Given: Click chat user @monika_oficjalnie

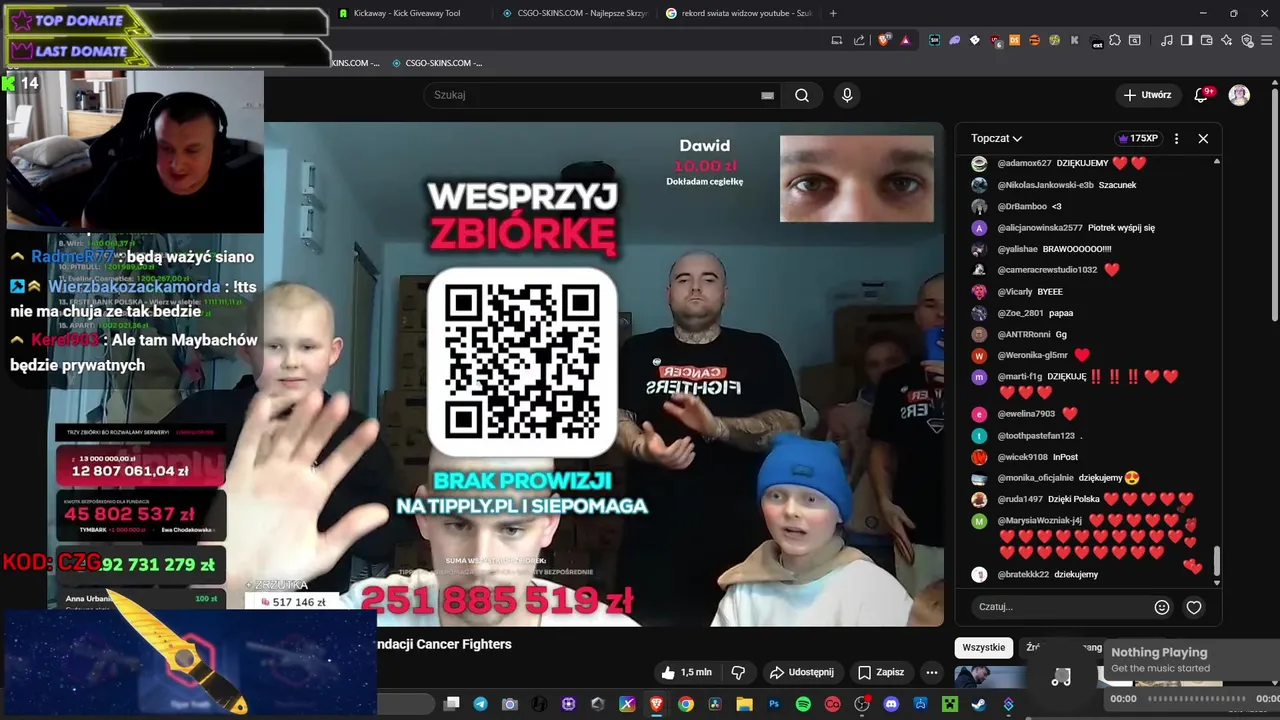Looking at the screenshot, I should coord(1035,478).
